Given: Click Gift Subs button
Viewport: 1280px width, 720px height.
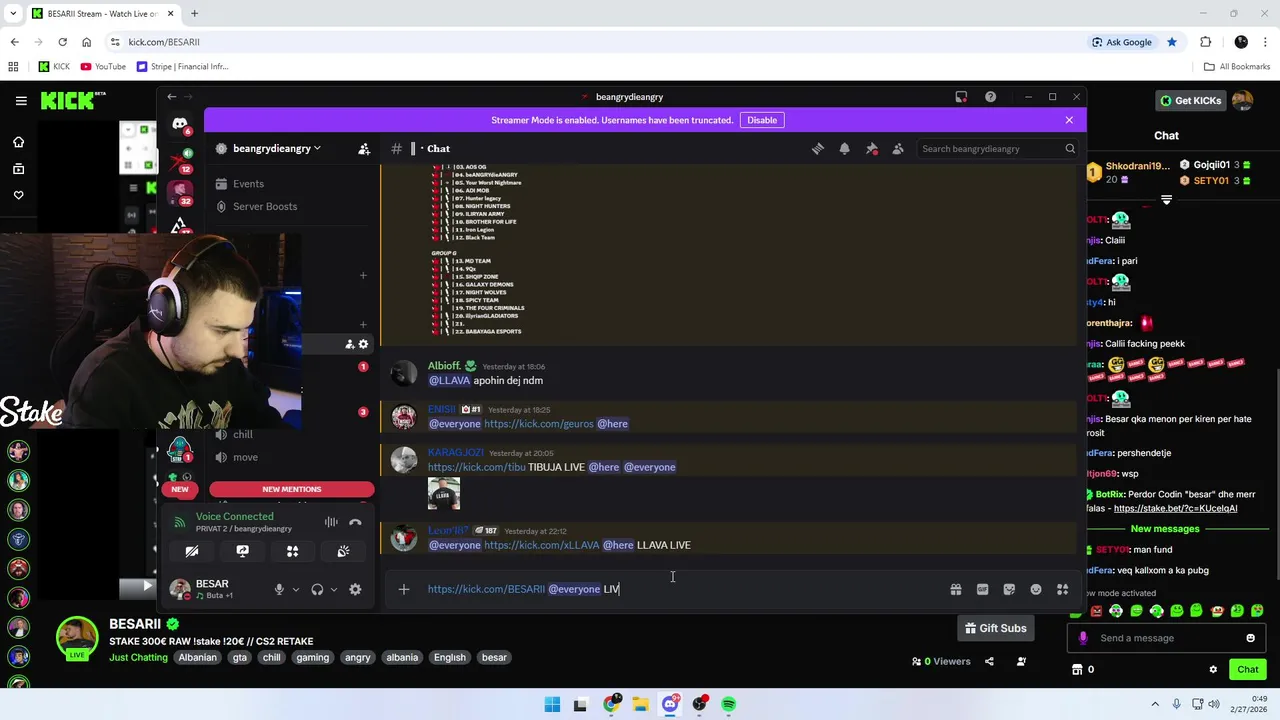Looking at the screenshot, I should [995, 628].
